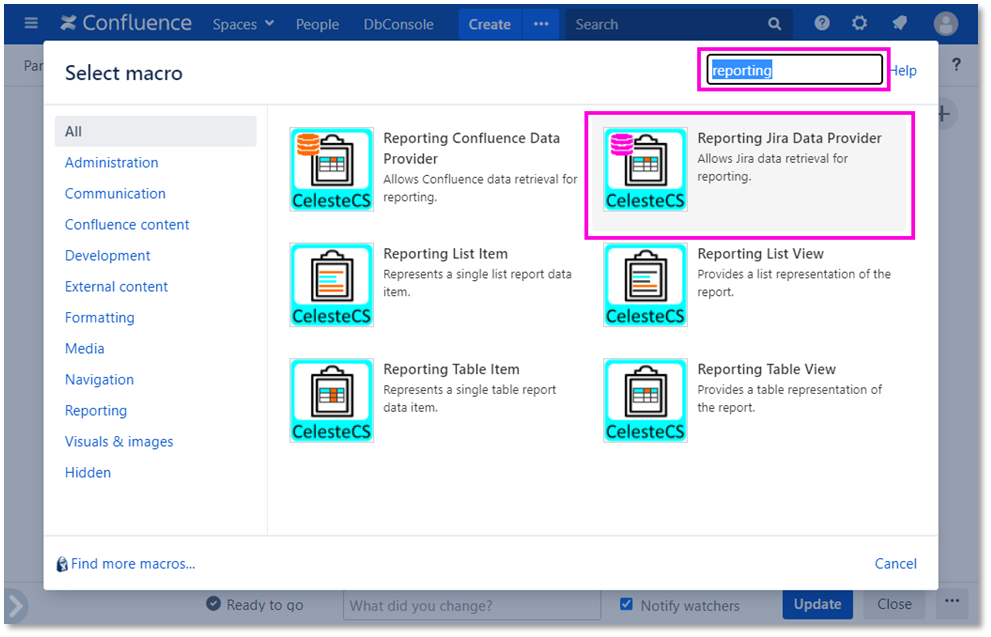
Task: Click the Ready to go checkmark icon
Action: click(214, 604)
